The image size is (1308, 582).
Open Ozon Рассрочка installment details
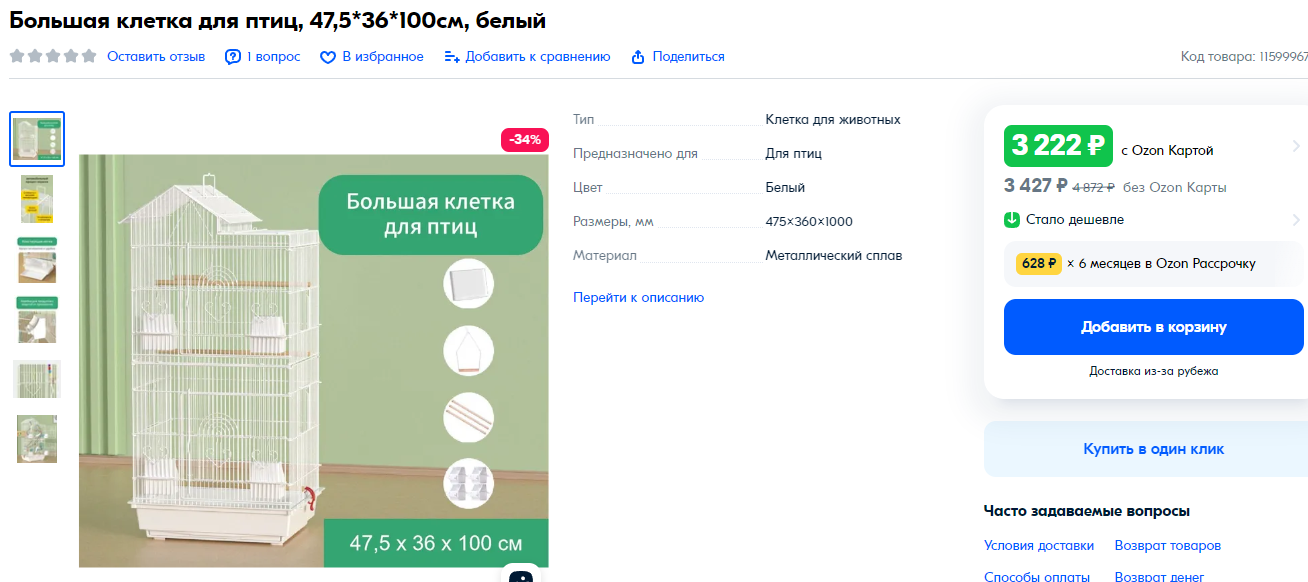1153,264
